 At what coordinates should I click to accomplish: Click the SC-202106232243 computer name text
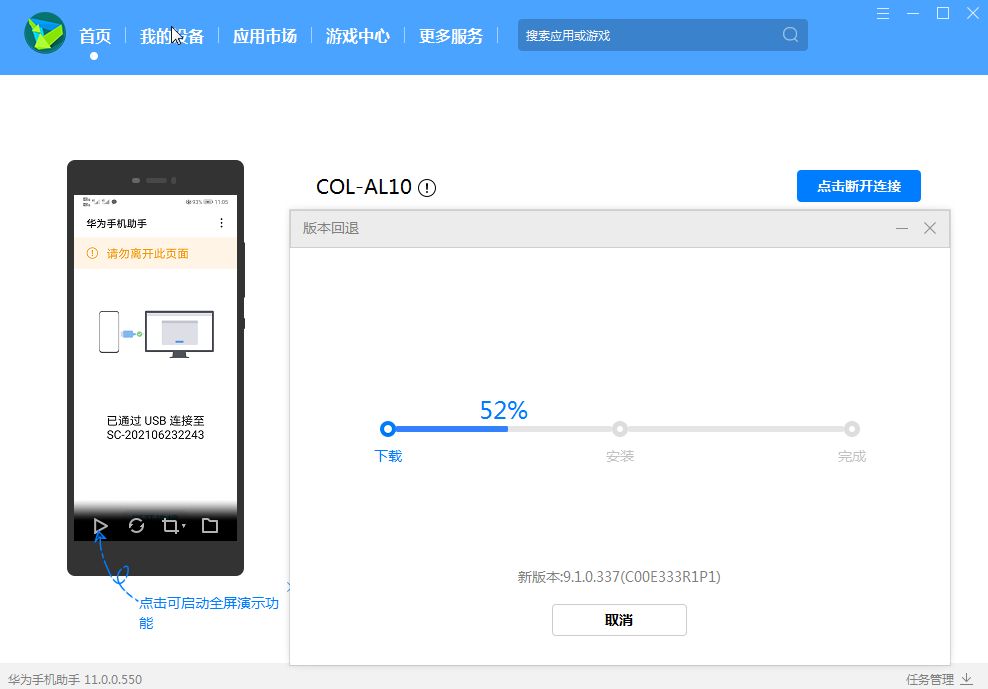click(155, 435)
